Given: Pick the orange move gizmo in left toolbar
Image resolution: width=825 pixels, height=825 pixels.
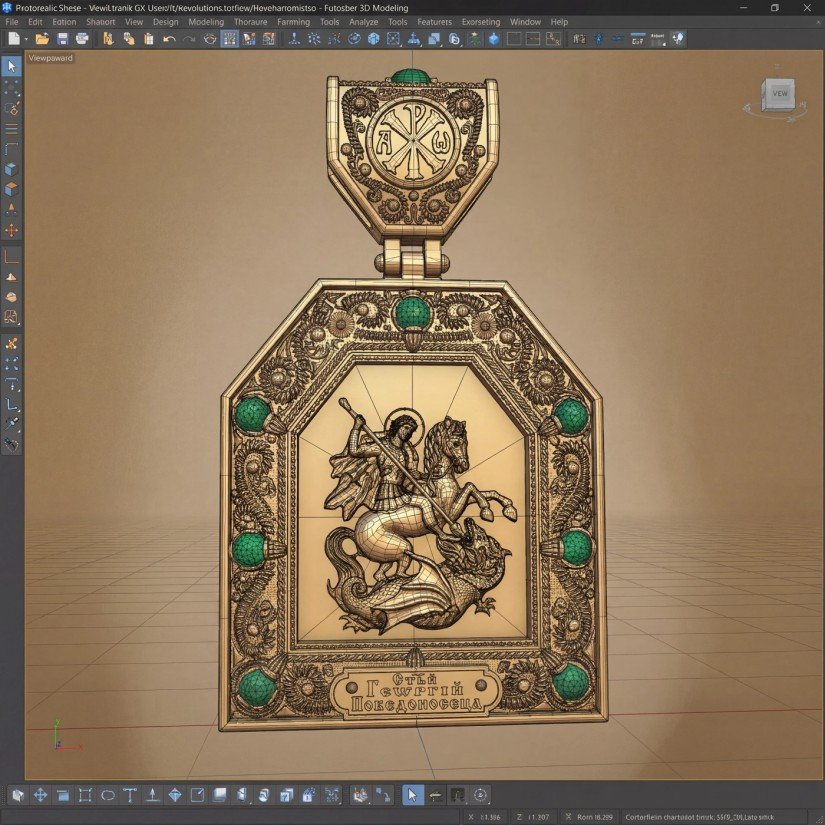Looking at the screenshot, I should click(12, 230).
